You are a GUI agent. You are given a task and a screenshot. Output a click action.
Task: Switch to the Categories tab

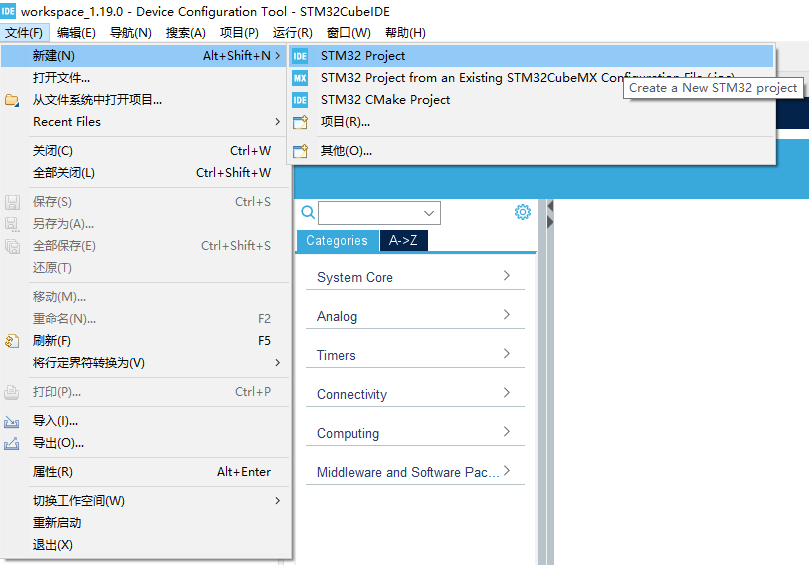point(337,241)
